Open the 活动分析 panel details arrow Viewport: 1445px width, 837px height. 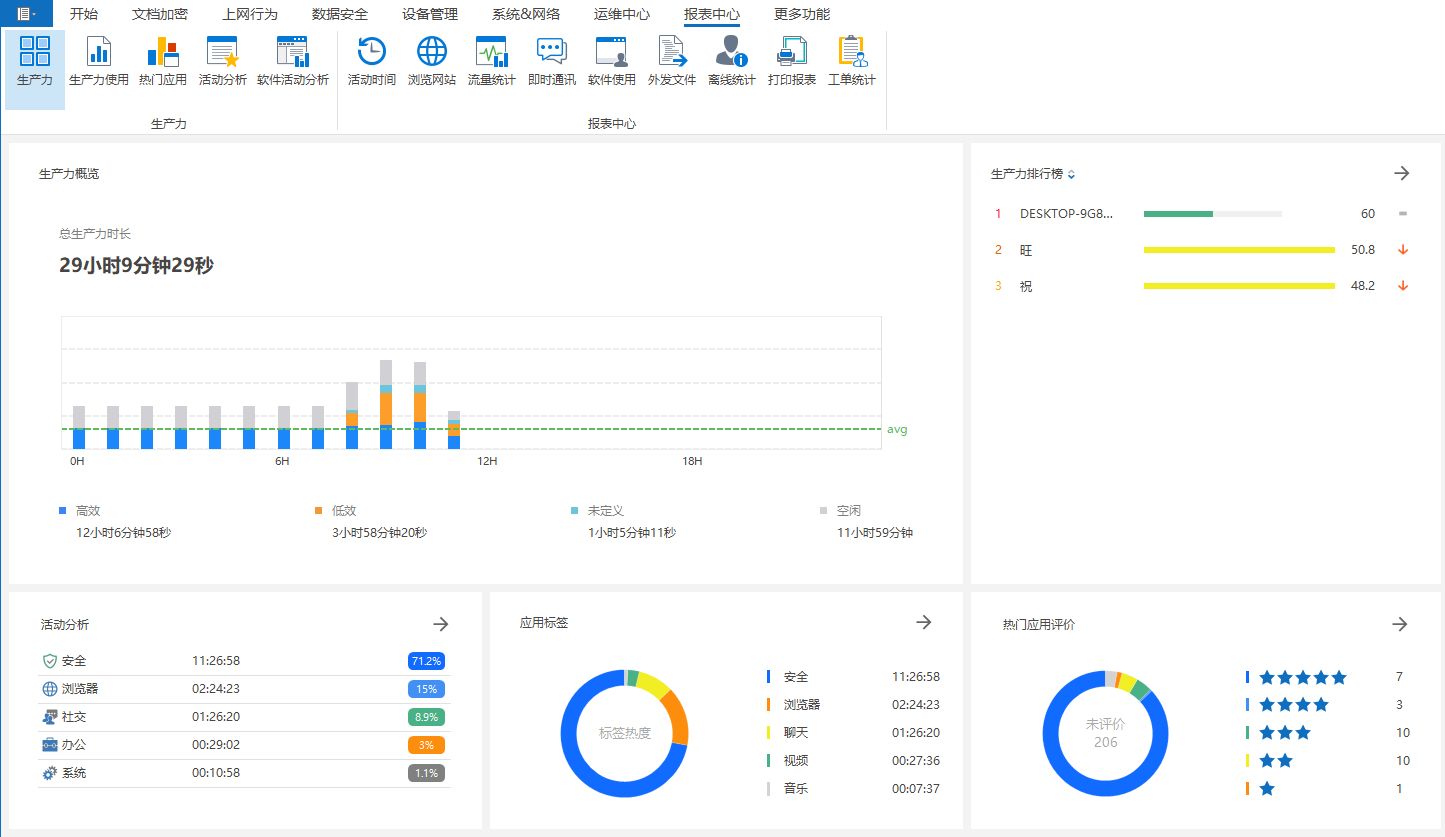point(441,624)
